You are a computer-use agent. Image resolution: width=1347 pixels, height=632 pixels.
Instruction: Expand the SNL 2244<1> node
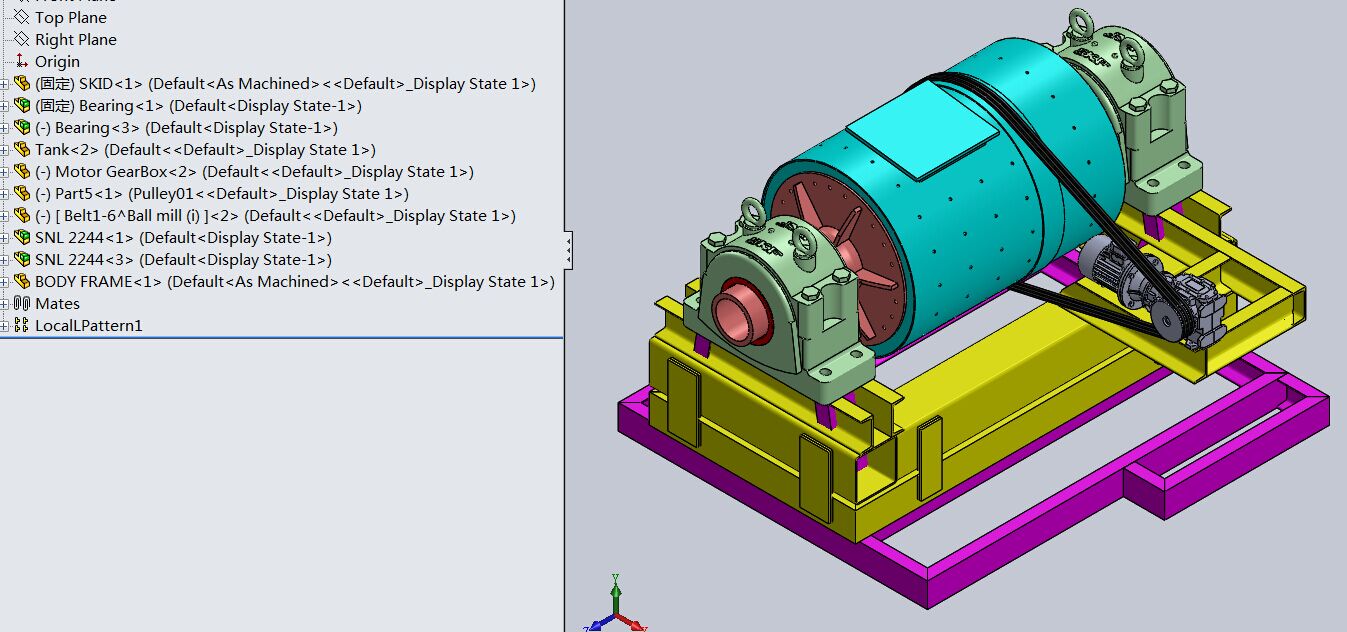pyautogui.click(x=5, y=238)
